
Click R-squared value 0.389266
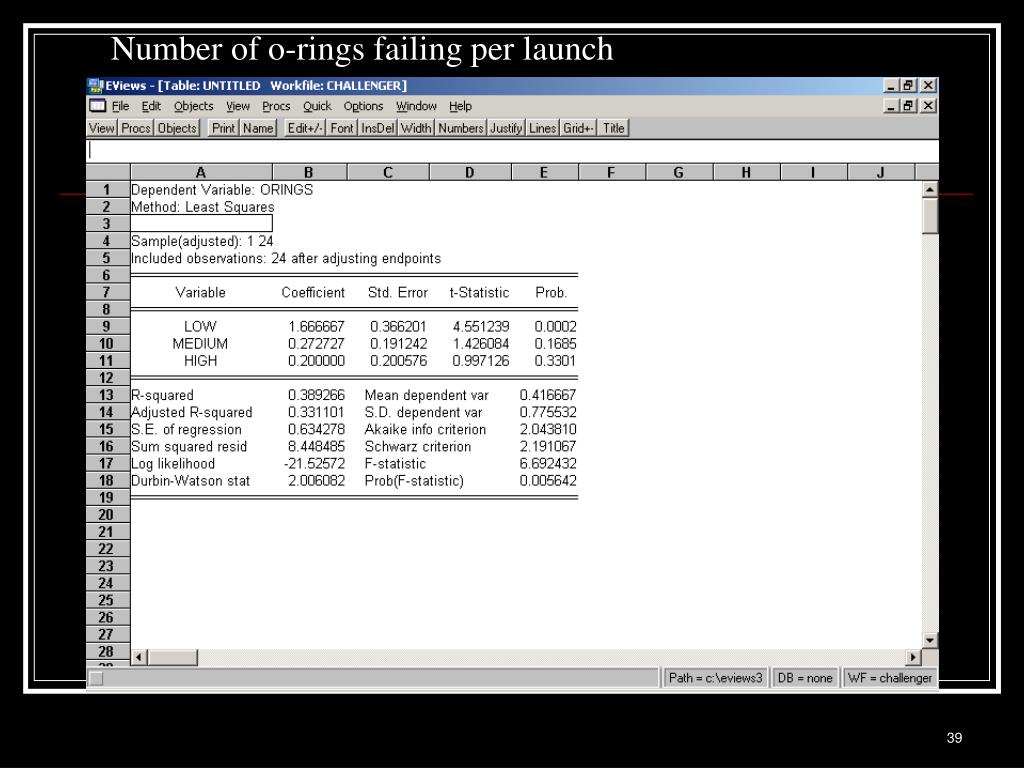(316, 395)
